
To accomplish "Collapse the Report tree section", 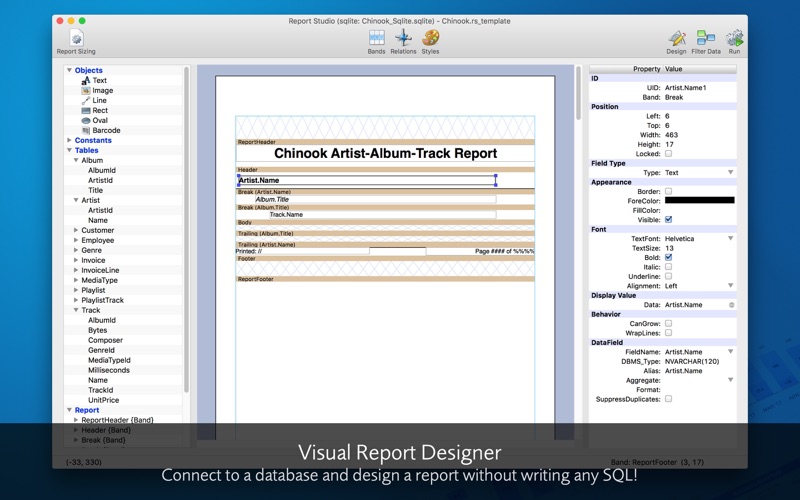I will point(69,410).
